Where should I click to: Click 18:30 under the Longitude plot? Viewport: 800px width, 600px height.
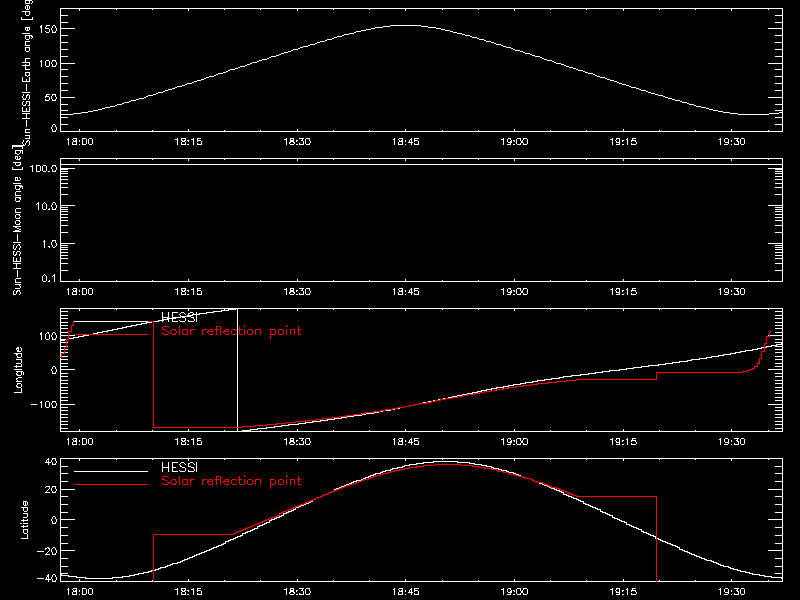[x=297, y=441]
